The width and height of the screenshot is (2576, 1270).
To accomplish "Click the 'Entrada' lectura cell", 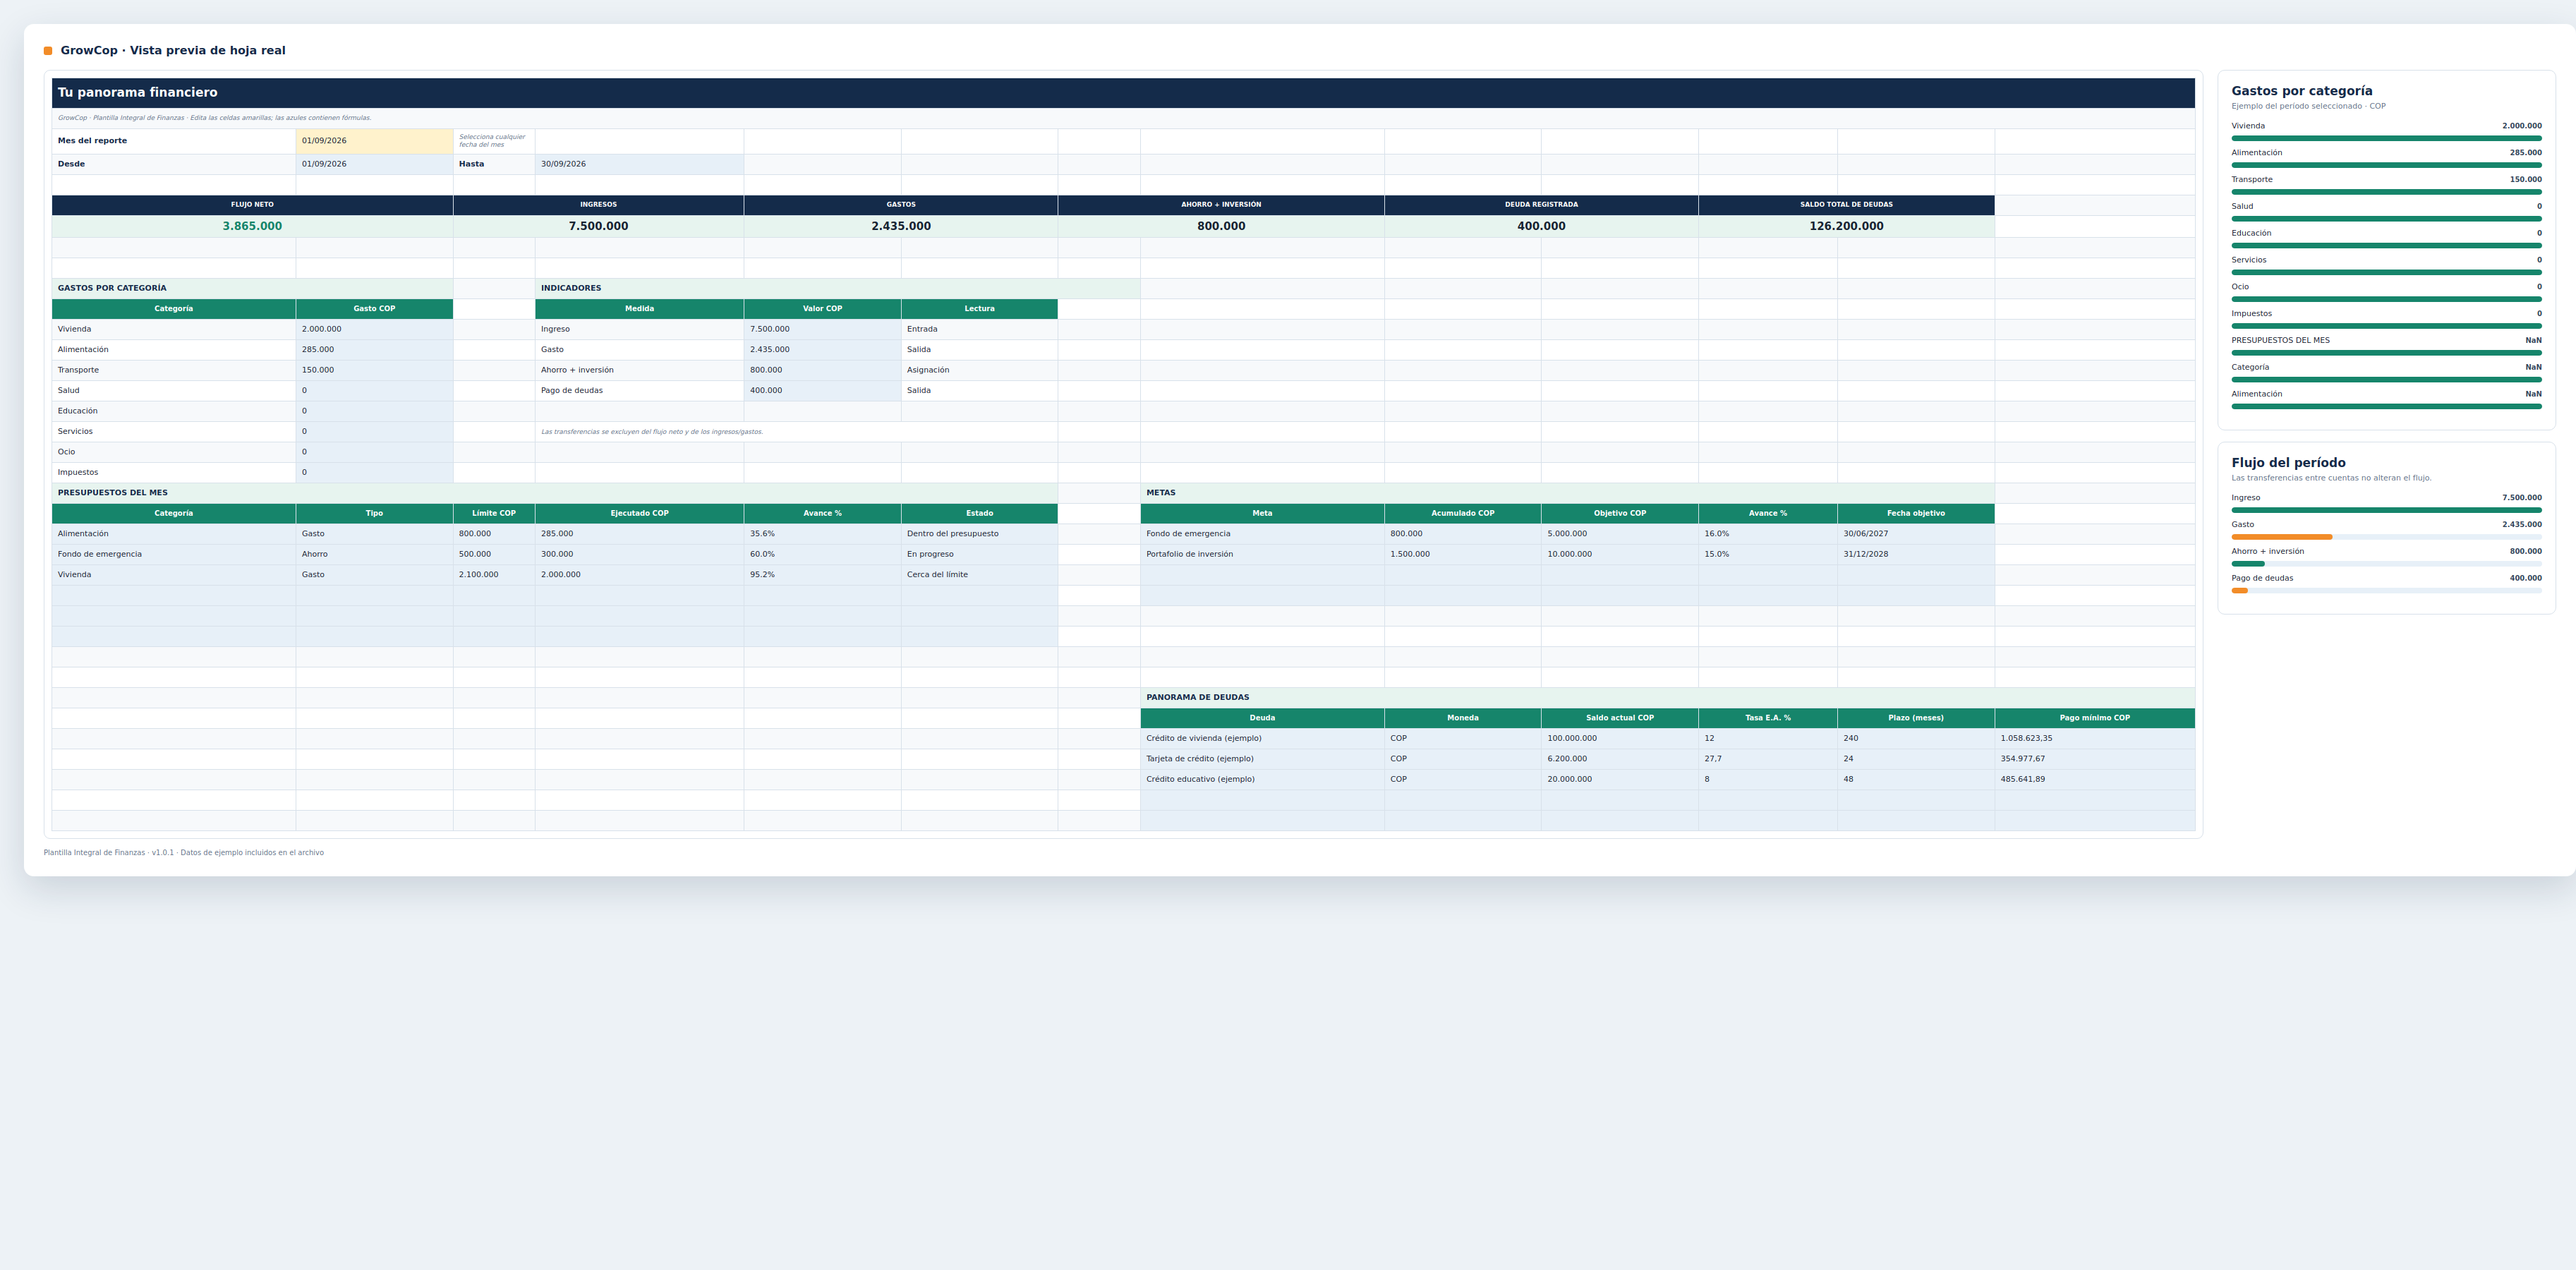I will (x=979, y=329).
